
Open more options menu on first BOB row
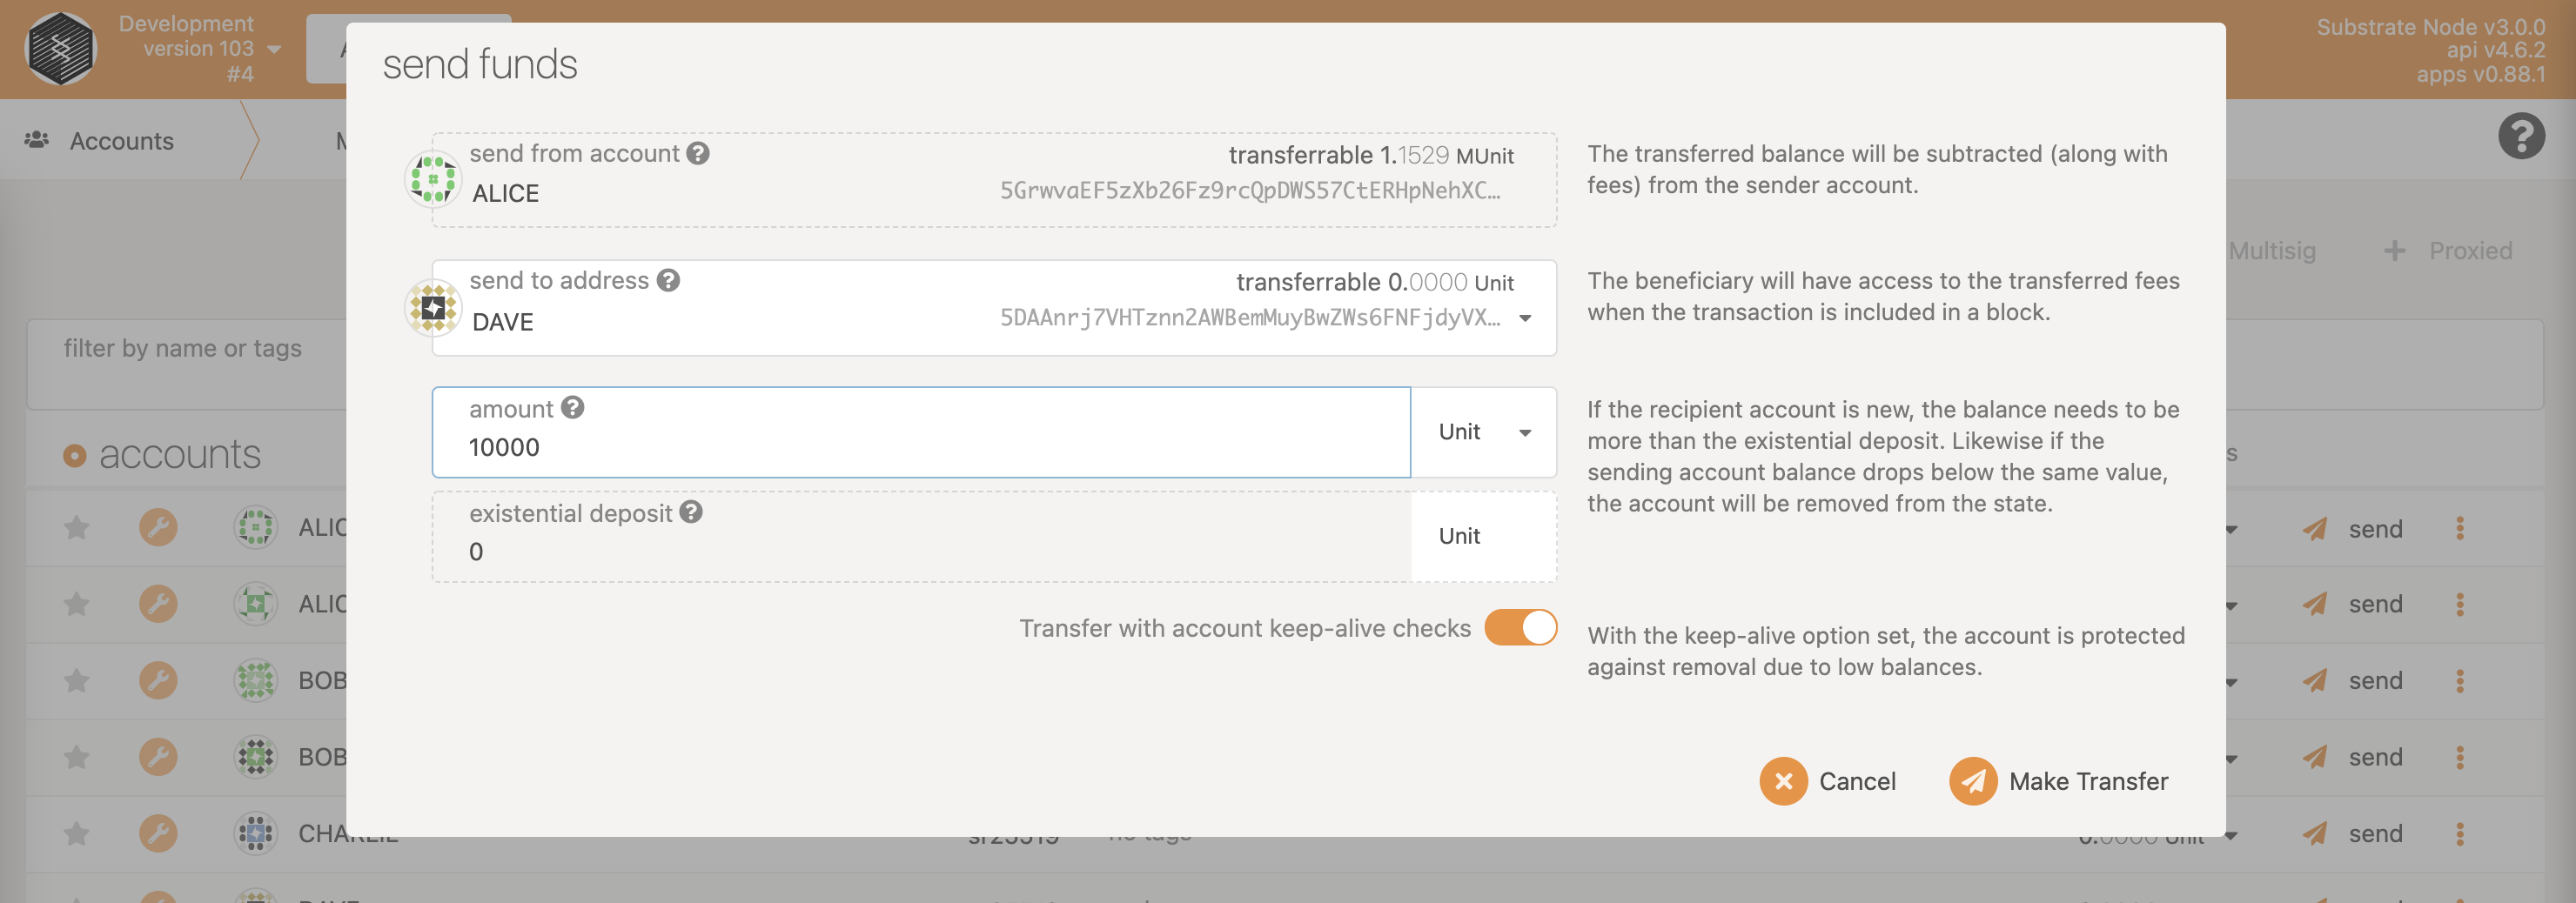(2460, 681)
